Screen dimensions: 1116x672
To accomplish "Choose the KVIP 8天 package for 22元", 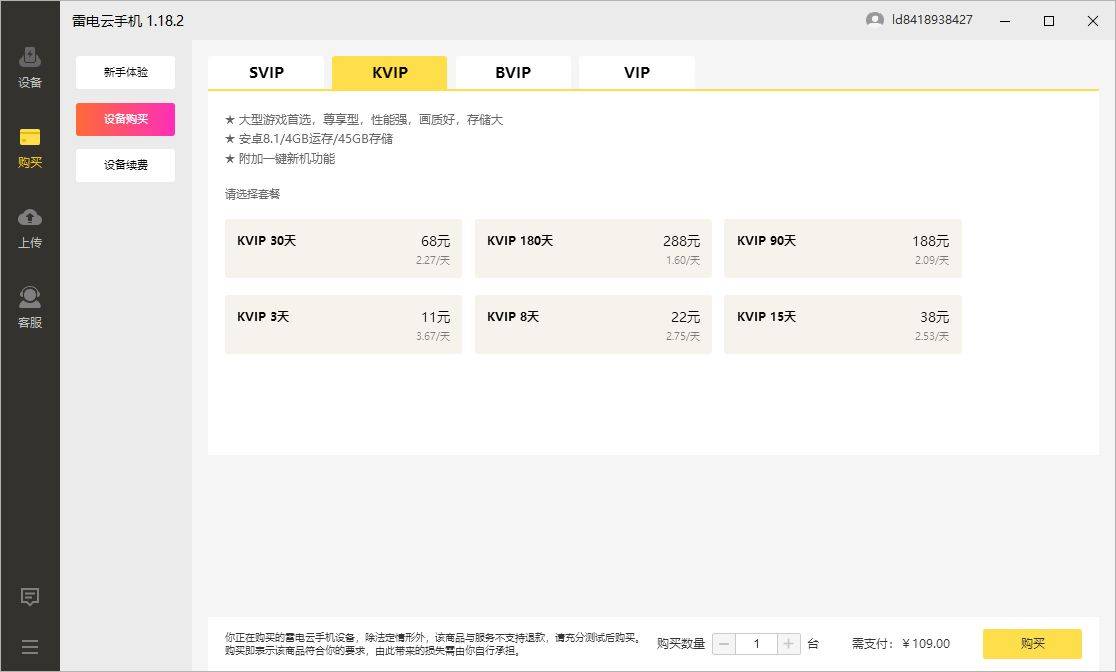I will pos(593,325).
